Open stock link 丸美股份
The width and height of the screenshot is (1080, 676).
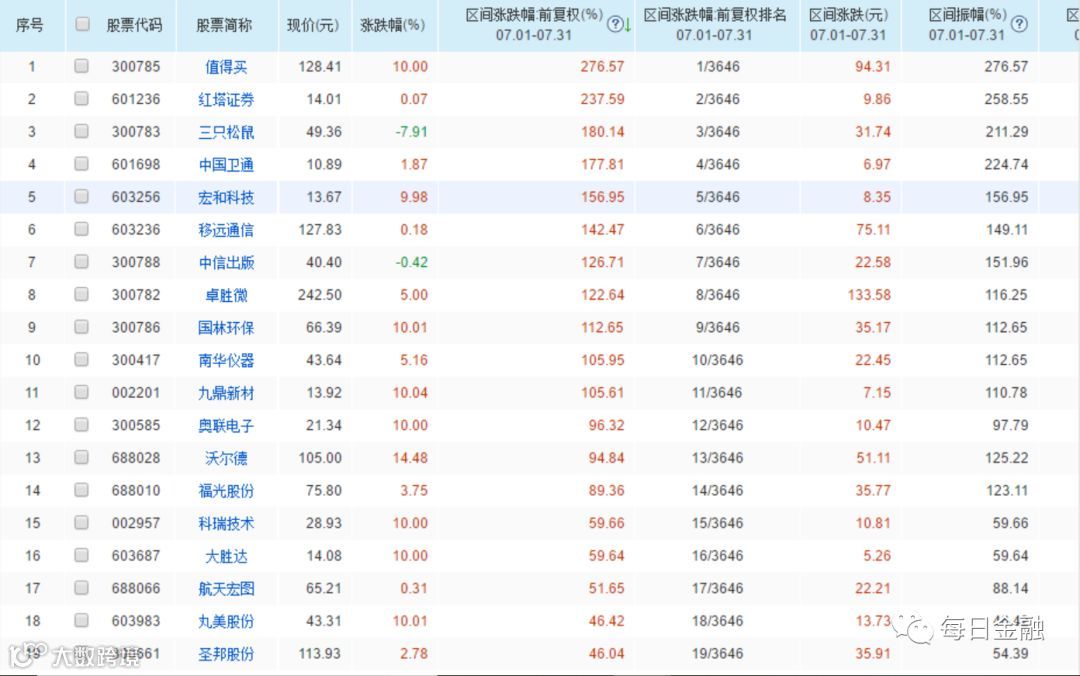(x=226, y=621)
